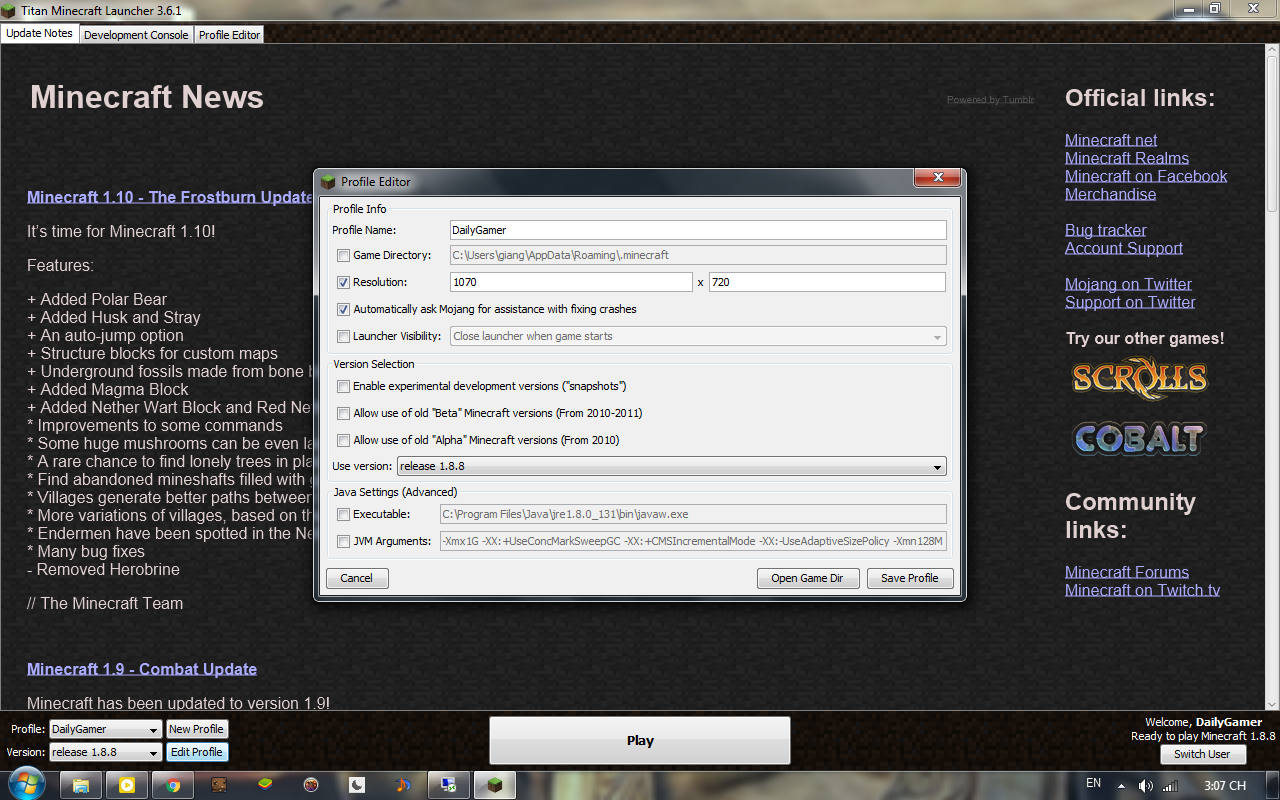Screen dimensions: 1280x800
Task: Click the Show desktop button on the taskbar
Action: 1272,785
